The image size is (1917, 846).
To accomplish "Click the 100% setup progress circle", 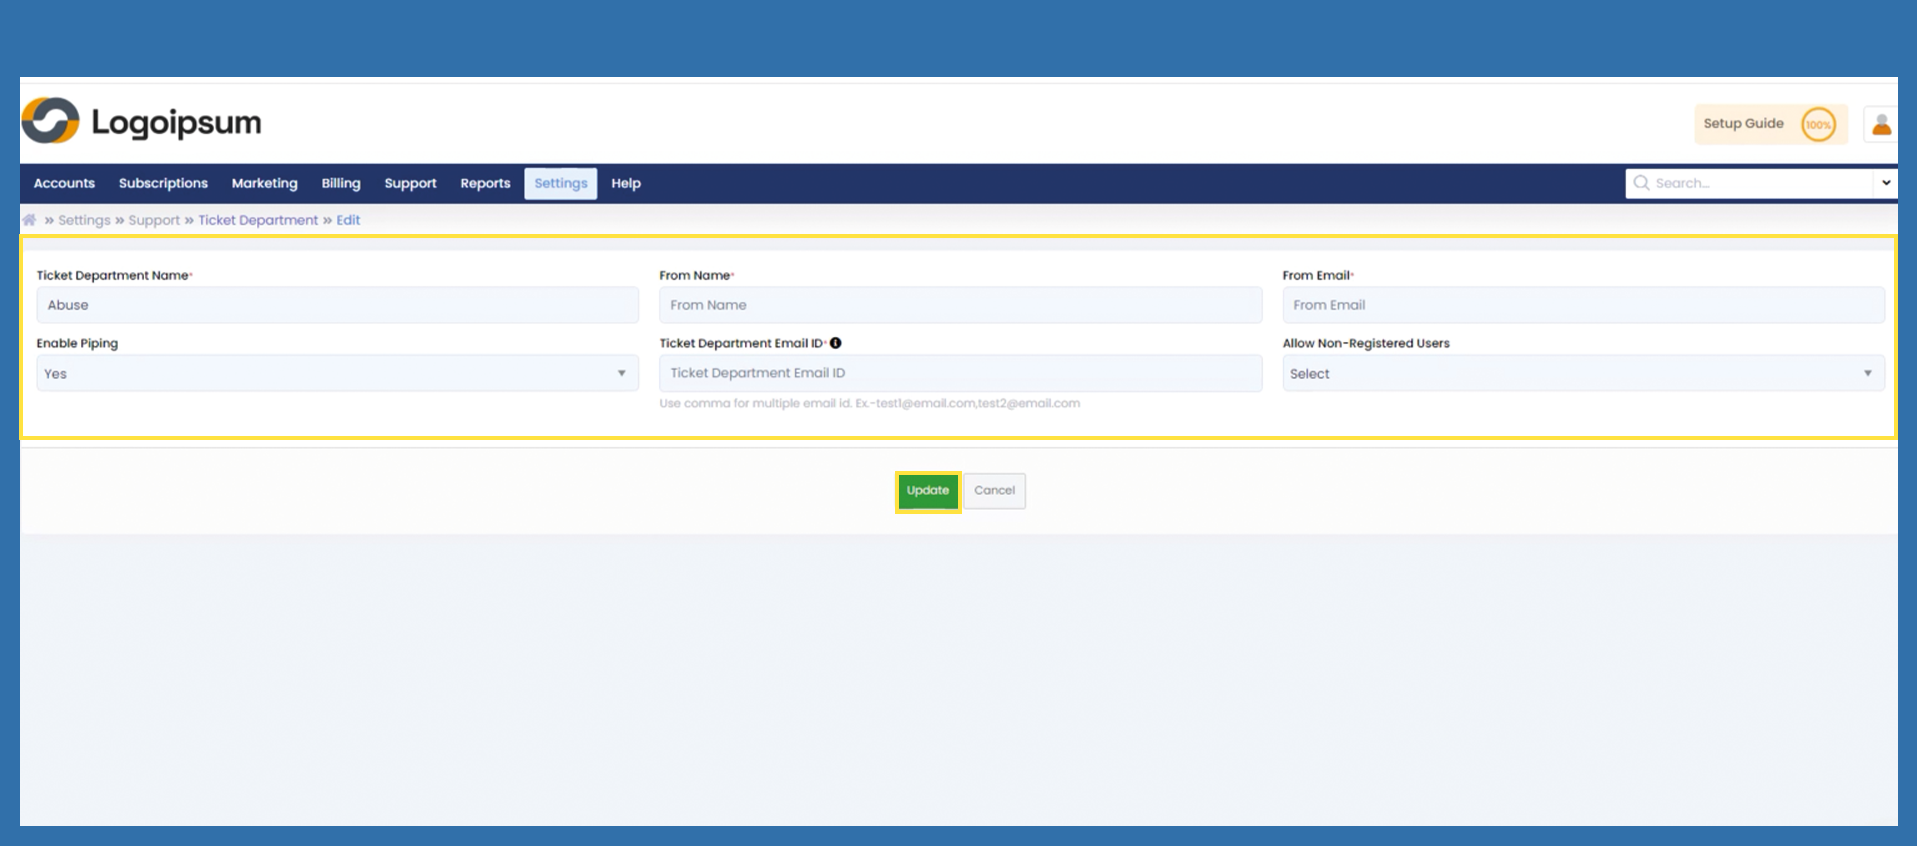I will pyautogui.click(x=1818, y=125).
